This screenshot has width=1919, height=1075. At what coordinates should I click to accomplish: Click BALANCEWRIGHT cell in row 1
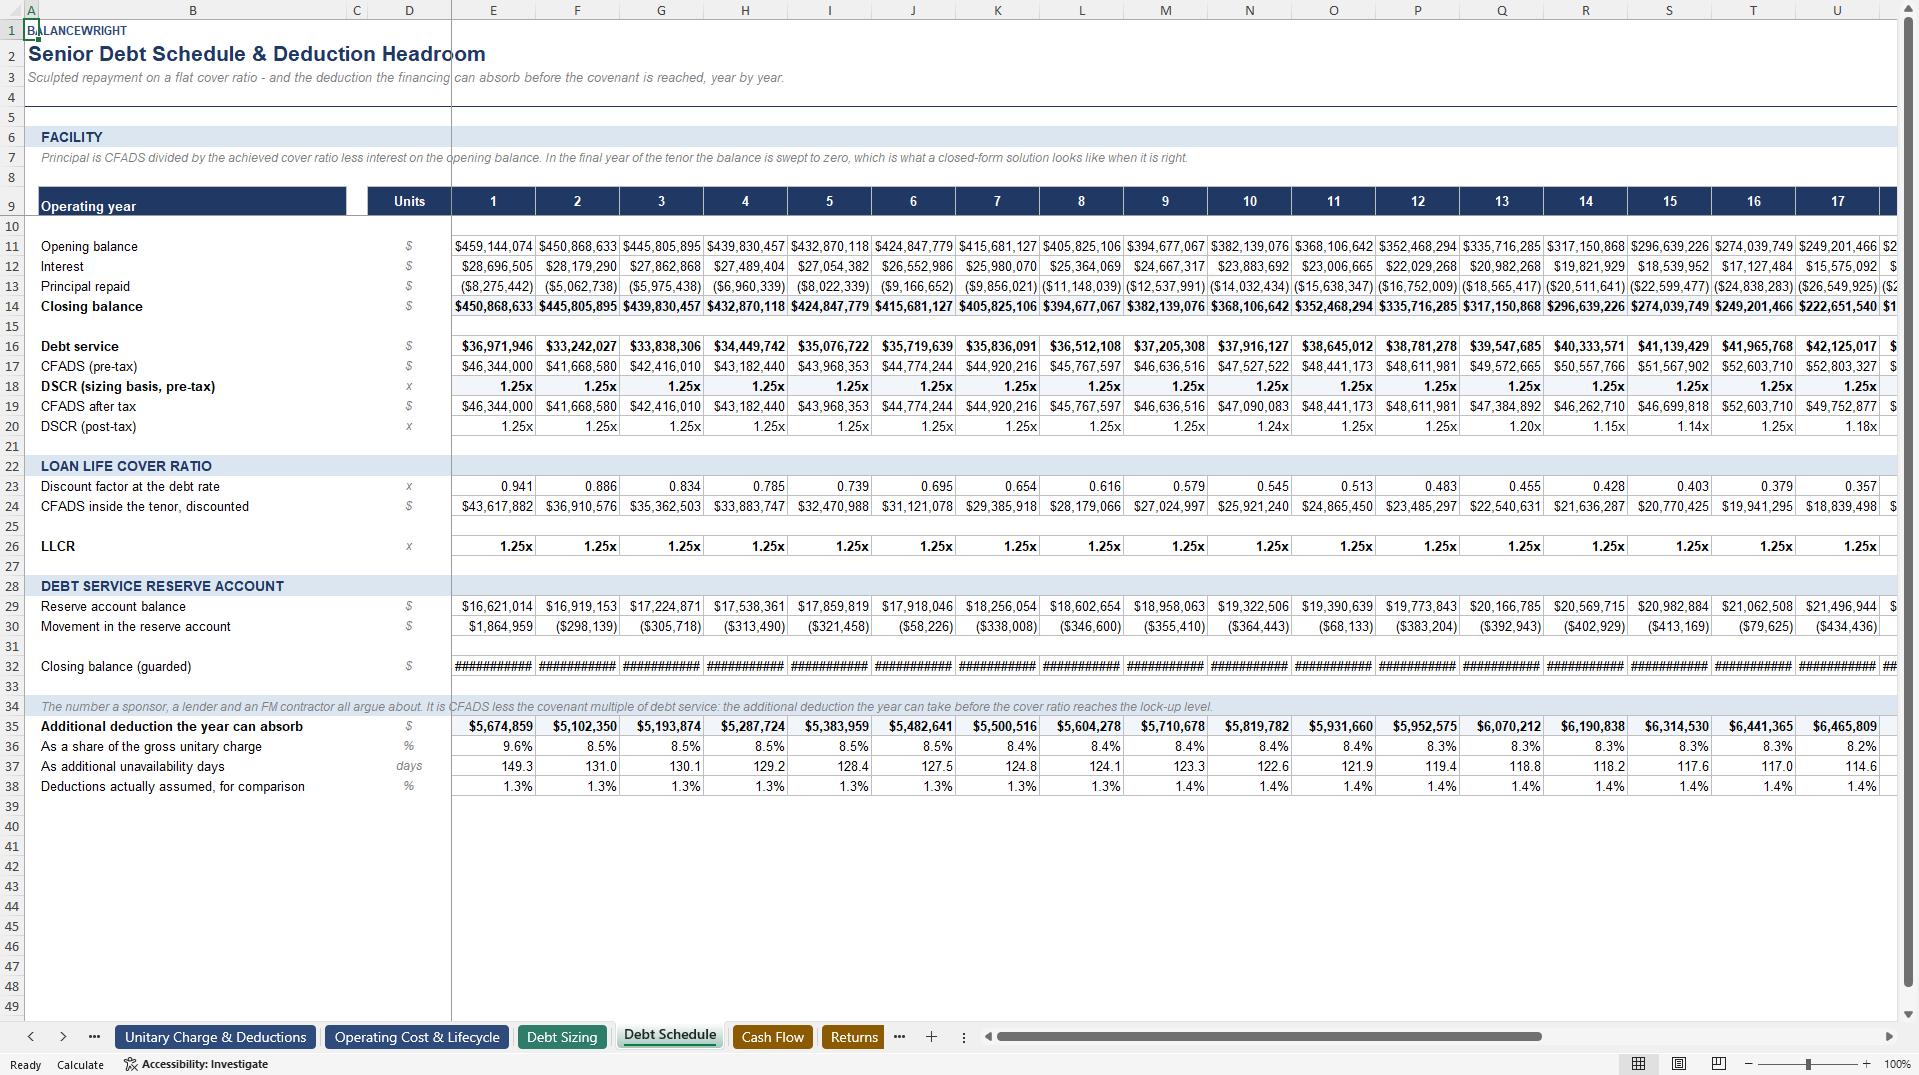77,31
